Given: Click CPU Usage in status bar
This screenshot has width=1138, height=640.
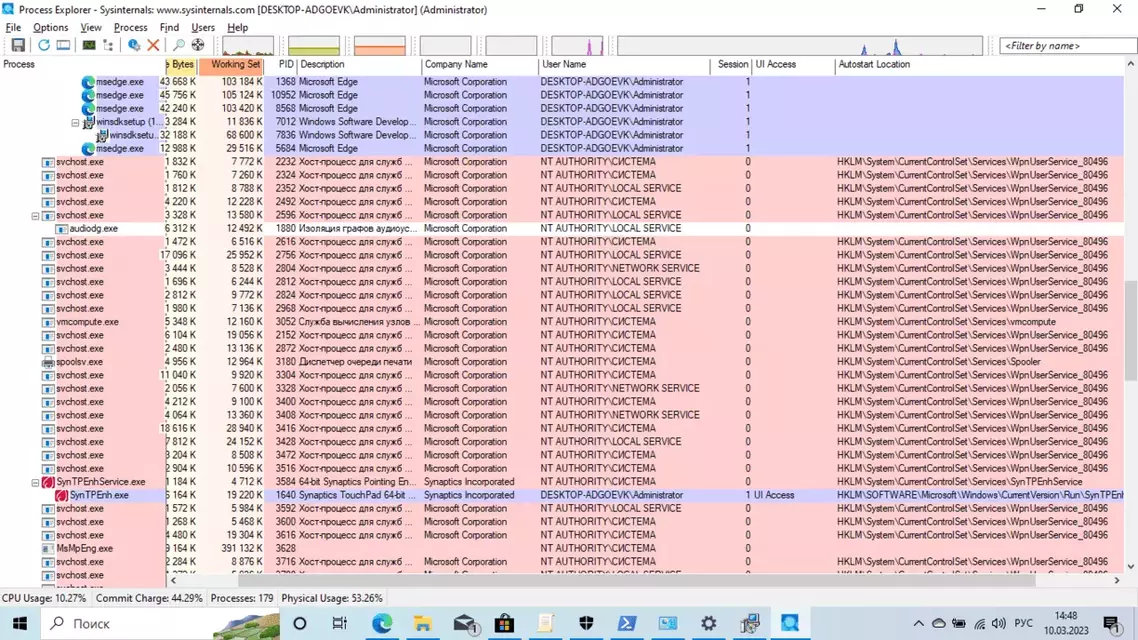Looking at the screenshot, I should pyautogui.click(x=44, y=599).
